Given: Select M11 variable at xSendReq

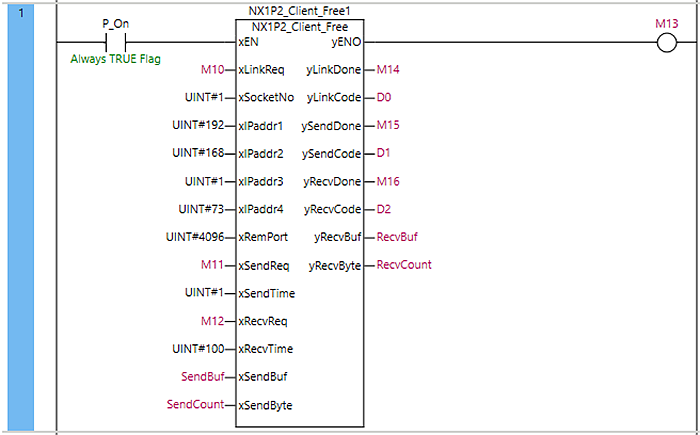Looking at the screenshot, I should tap(212, 265).
